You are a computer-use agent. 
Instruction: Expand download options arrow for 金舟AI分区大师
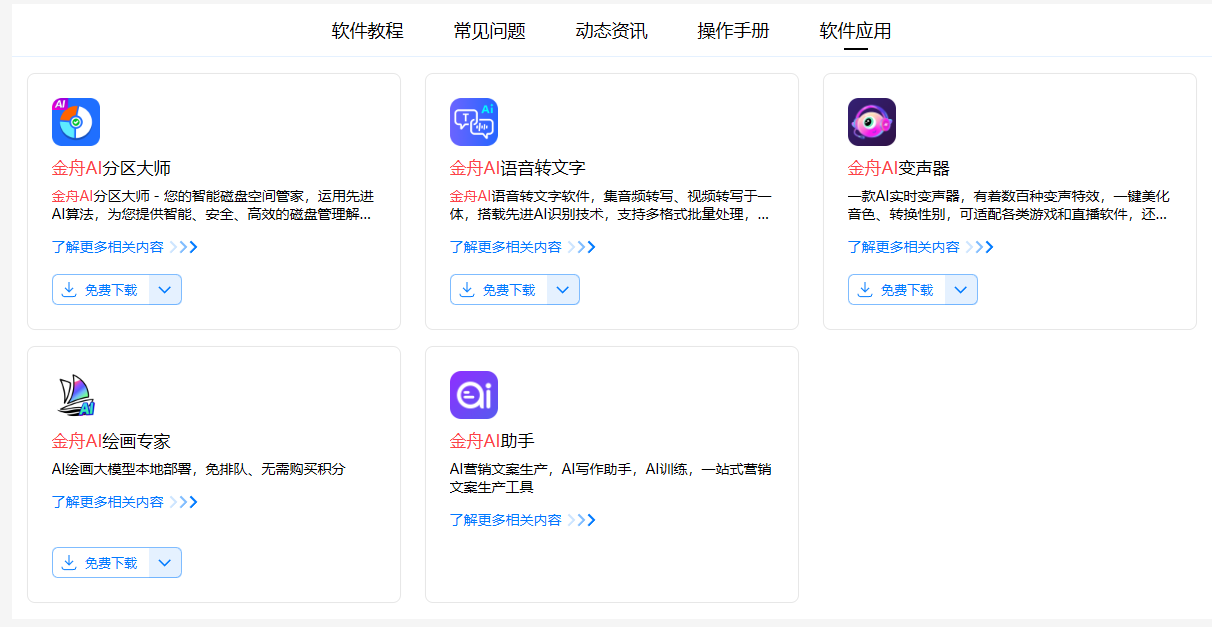pyautogui.click(x=165, y=290)
